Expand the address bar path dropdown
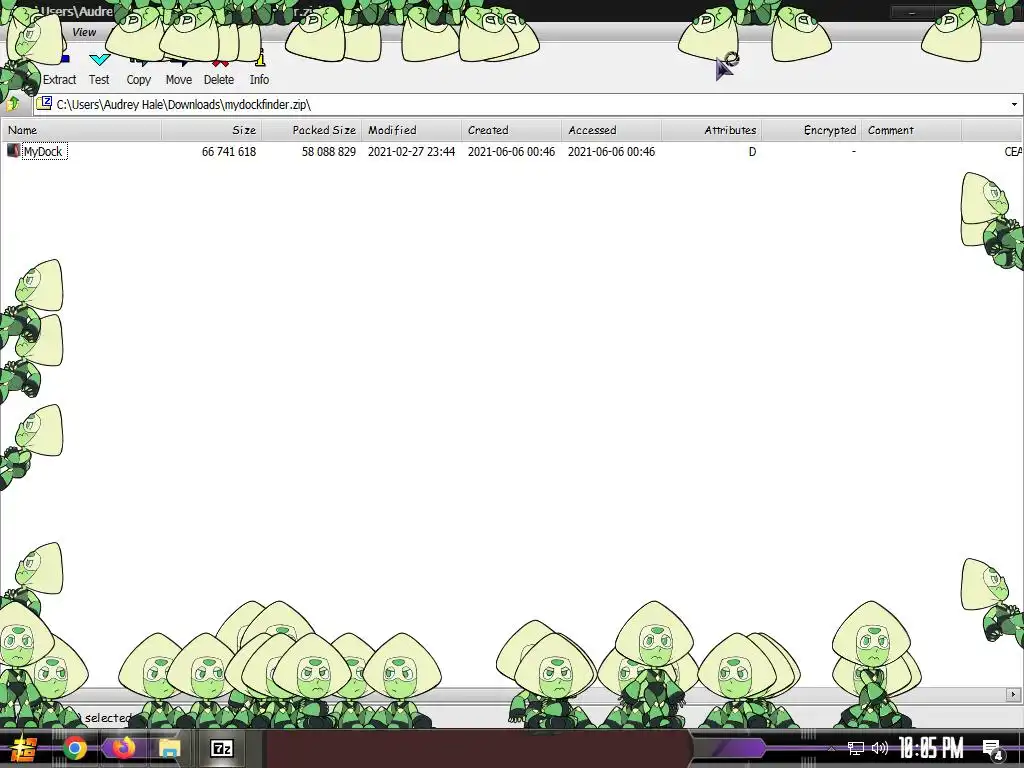This screenshot has width=1024, height=768. click(1014, 104)
